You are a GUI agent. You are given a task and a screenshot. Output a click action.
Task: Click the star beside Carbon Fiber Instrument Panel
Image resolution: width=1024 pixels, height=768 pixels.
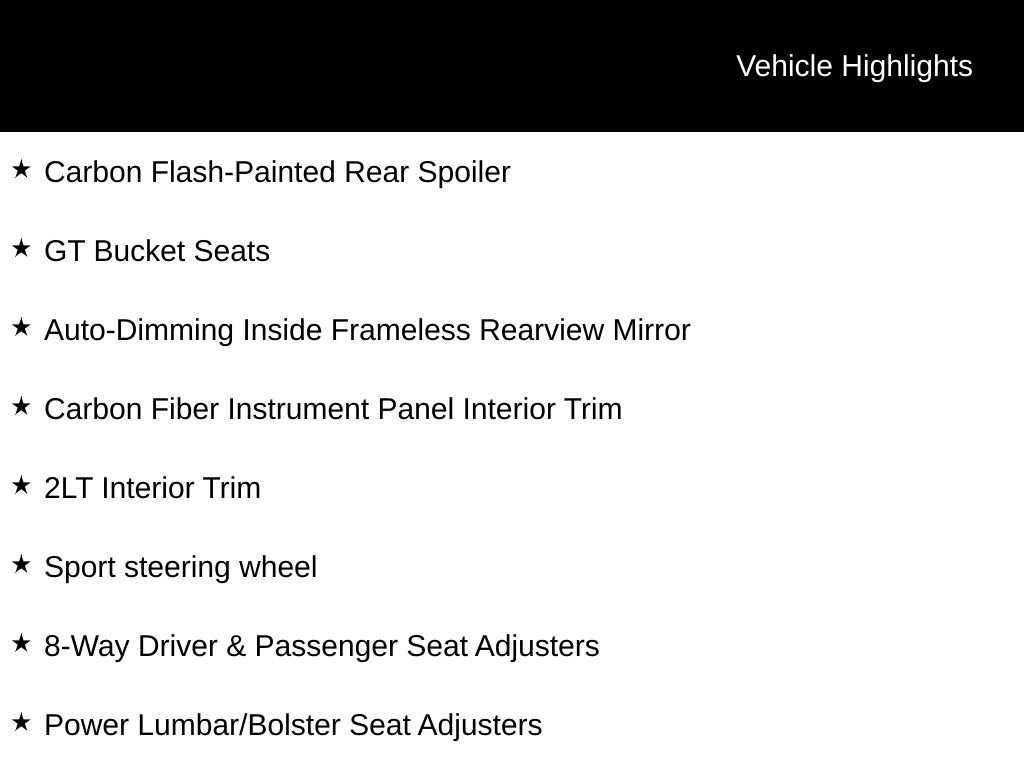pos(21,407)
